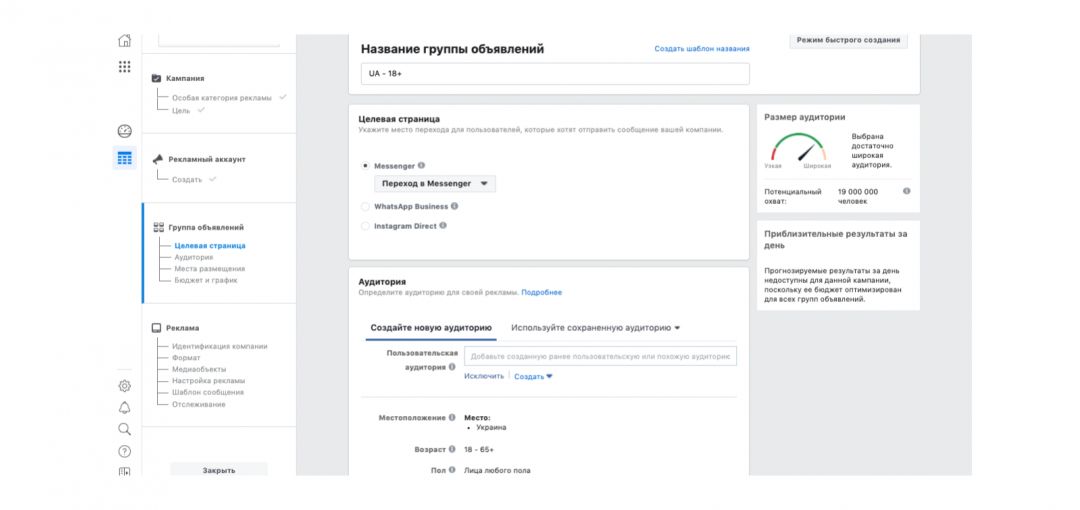Go to Места размещения in sidebar

click(x=209, y=269)
